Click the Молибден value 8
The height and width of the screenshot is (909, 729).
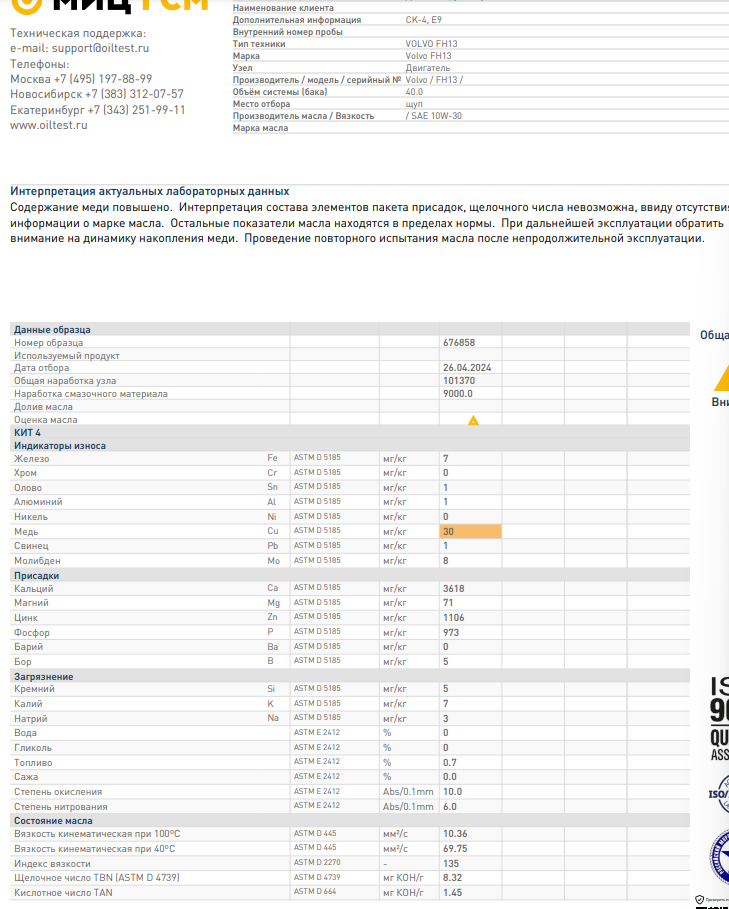click(x=446, y=561)
